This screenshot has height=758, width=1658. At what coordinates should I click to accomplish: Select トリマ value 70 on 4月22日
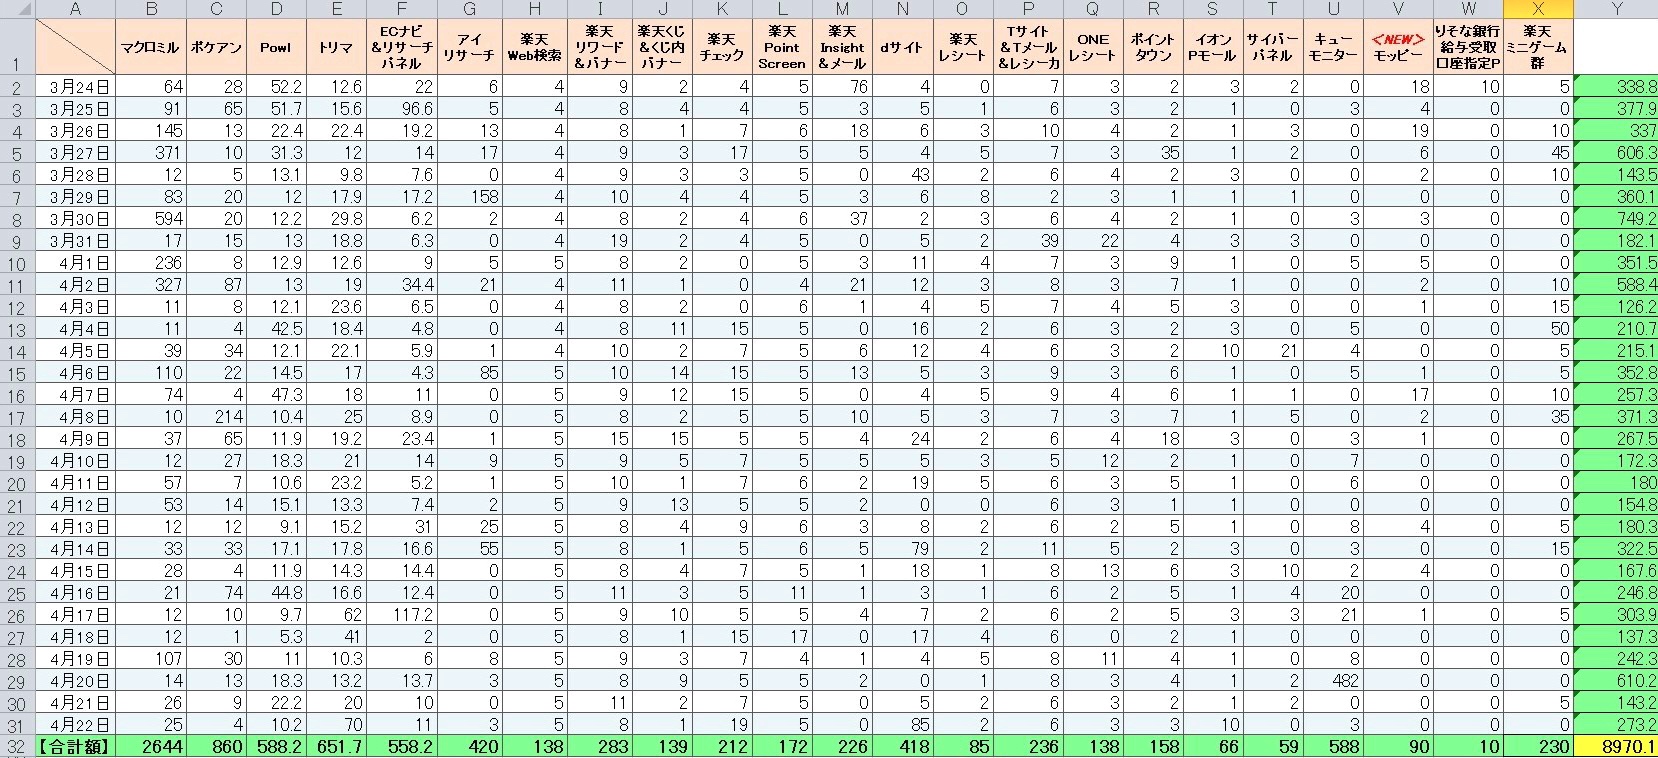336,725
